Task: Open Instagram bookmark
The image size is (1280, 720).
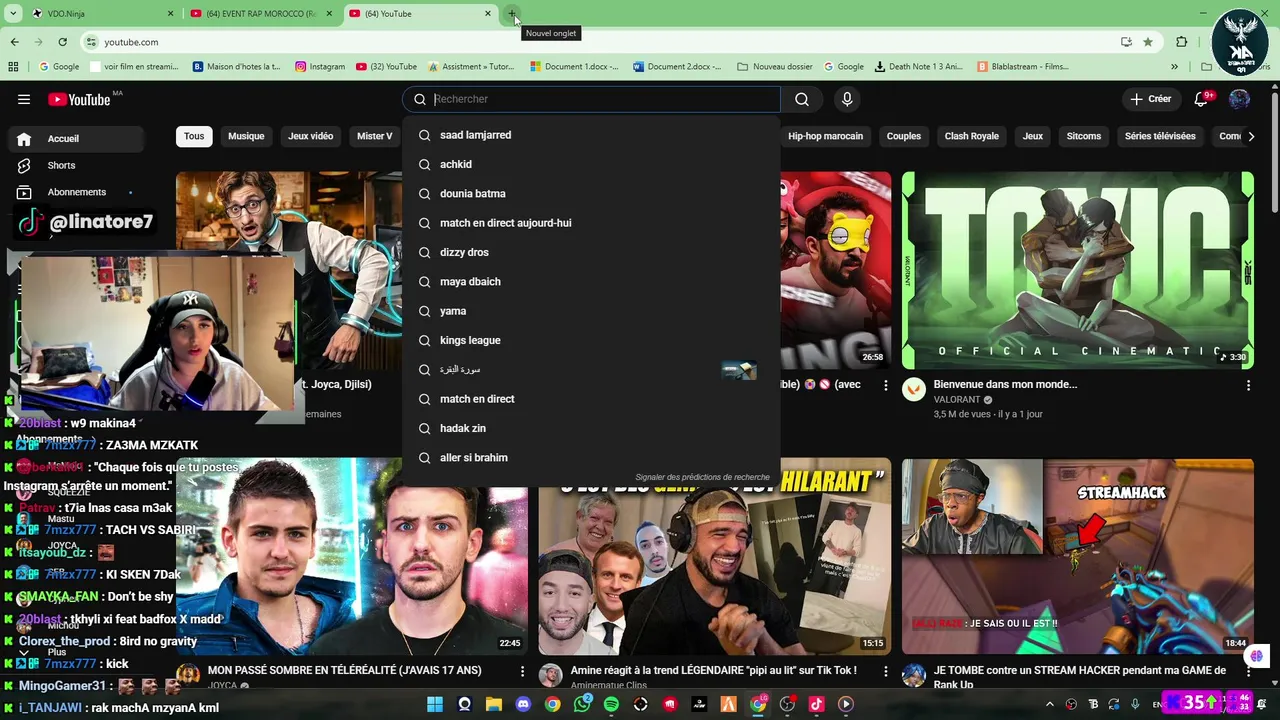Action: pyautogui.click(x=320, y=67)
